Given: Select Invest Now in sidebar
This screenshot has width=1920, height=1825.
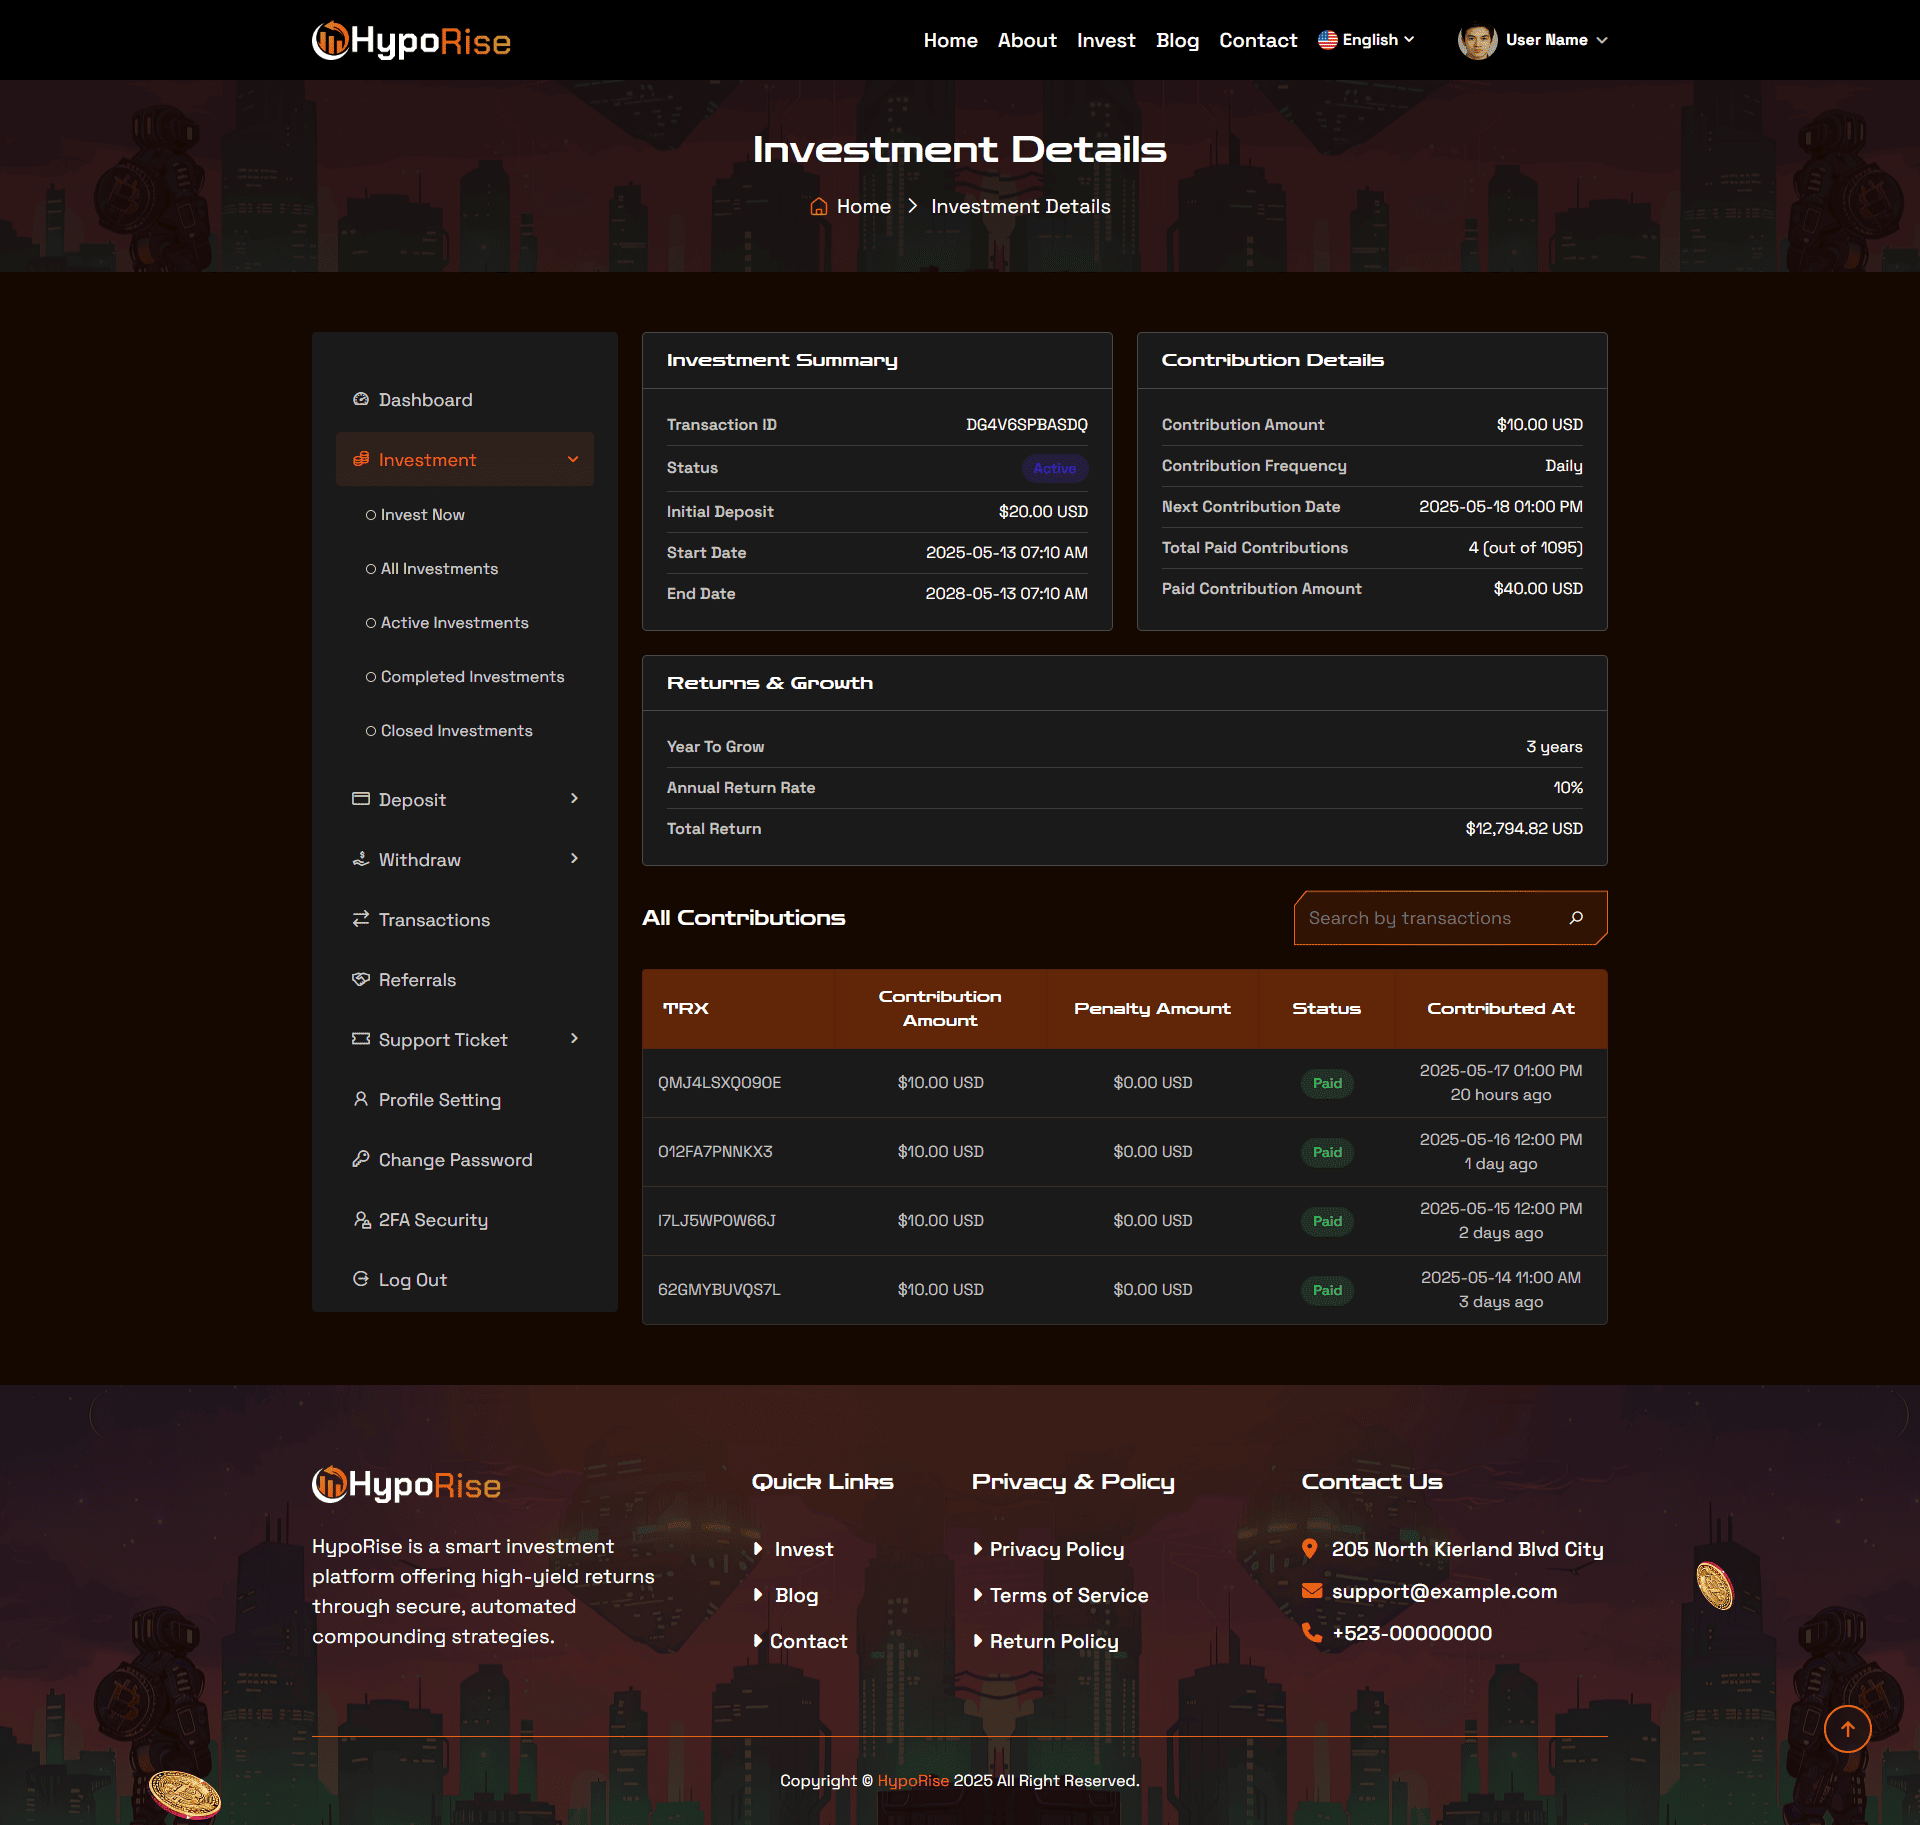Looking at the screenshot, I should coord(415,514).
